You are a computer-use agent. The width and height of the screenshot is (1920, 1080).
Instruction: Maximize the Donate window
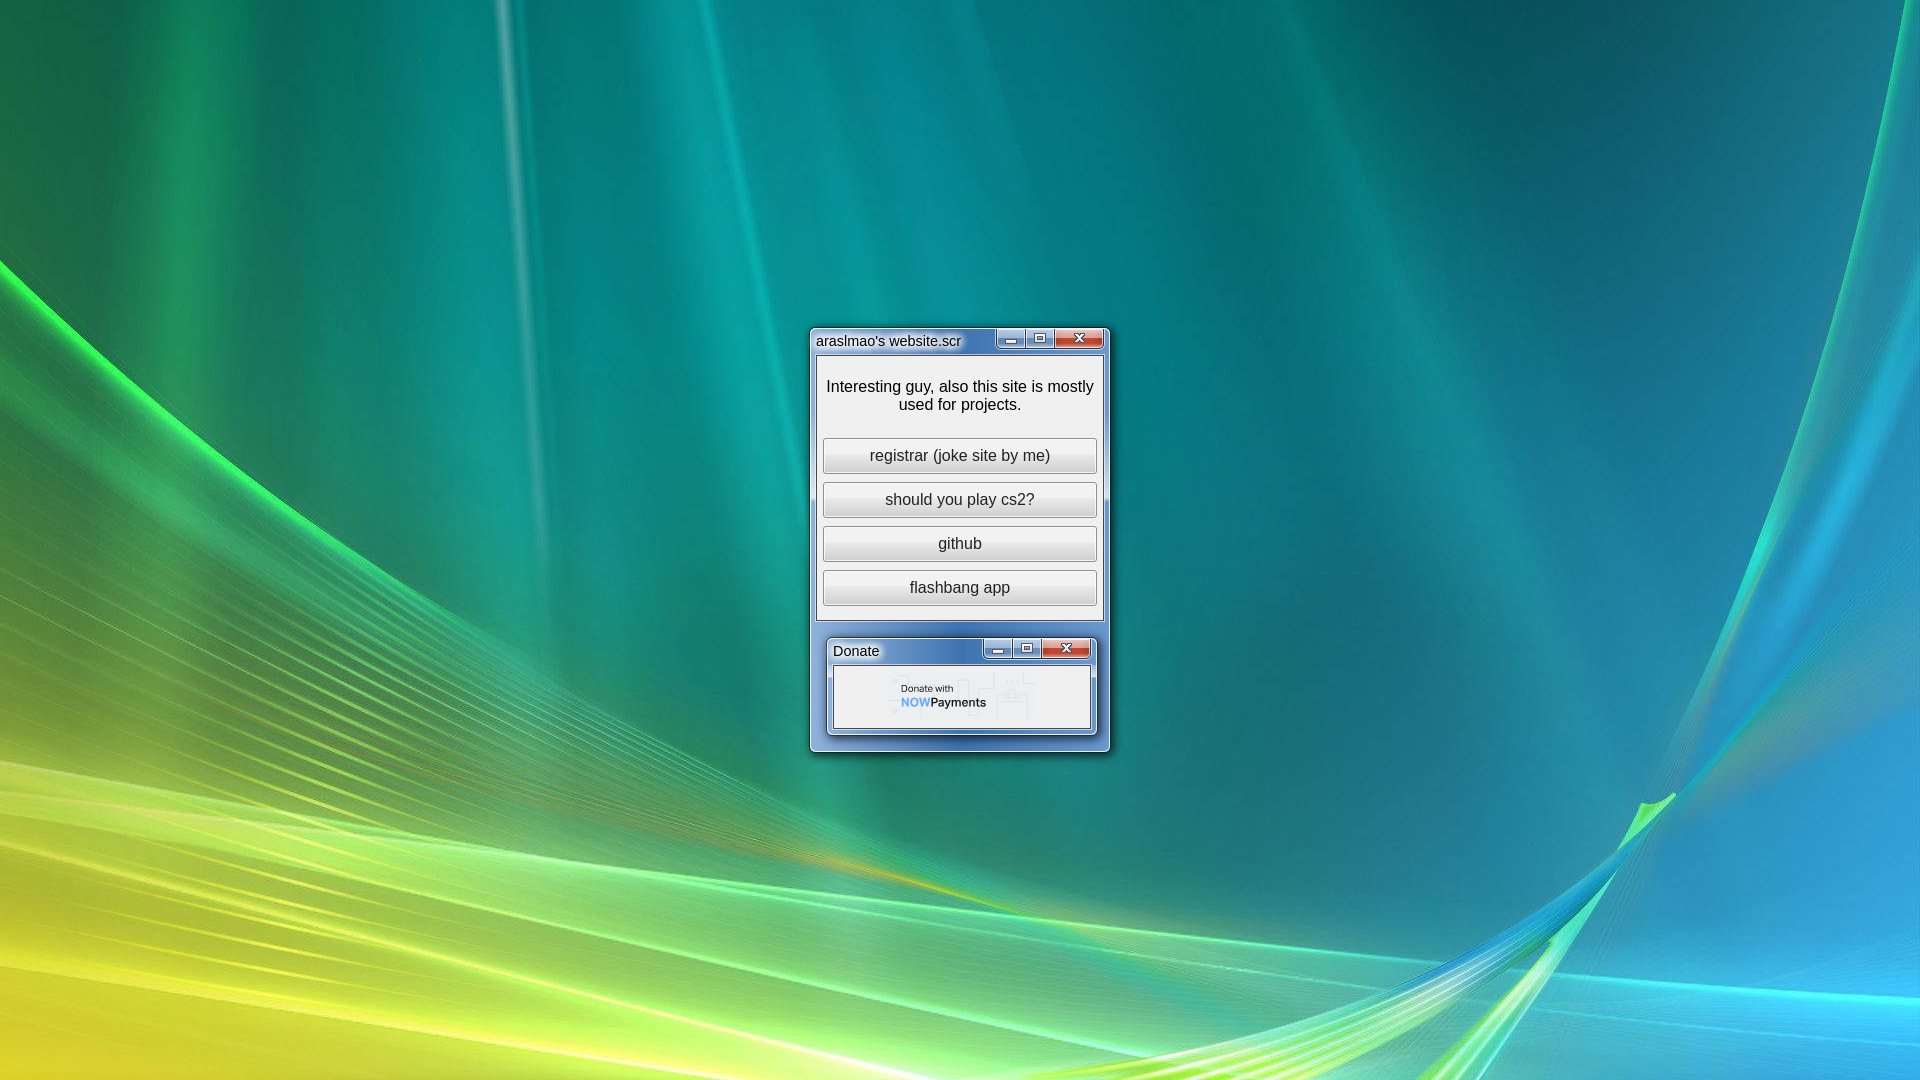point(1026,649)
